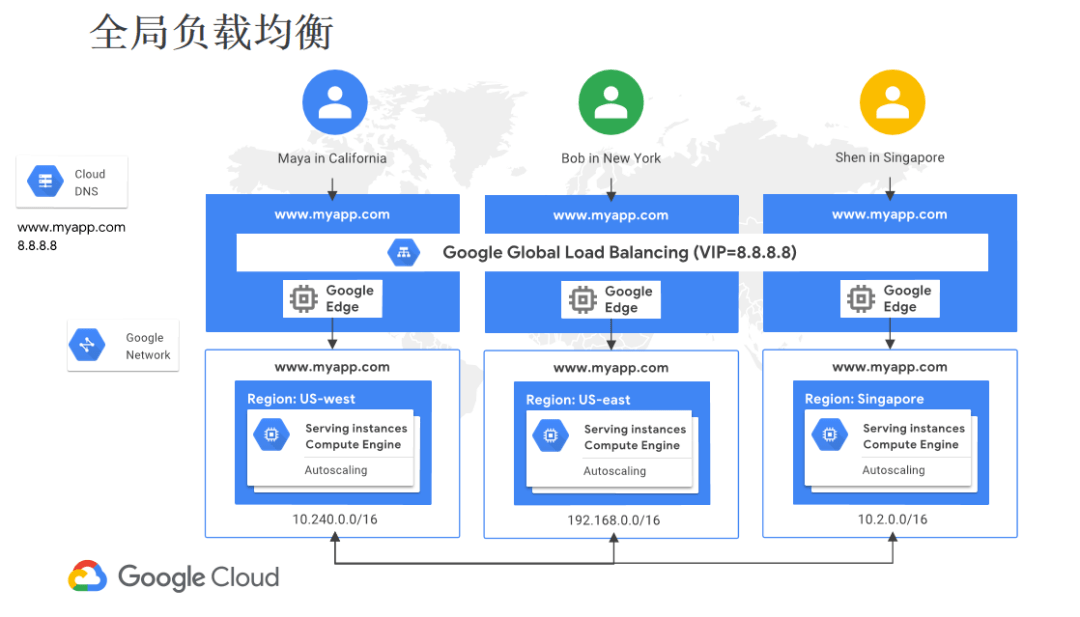
Task: Click the green Bob in New York user icon
Action: tap(611, 102)
